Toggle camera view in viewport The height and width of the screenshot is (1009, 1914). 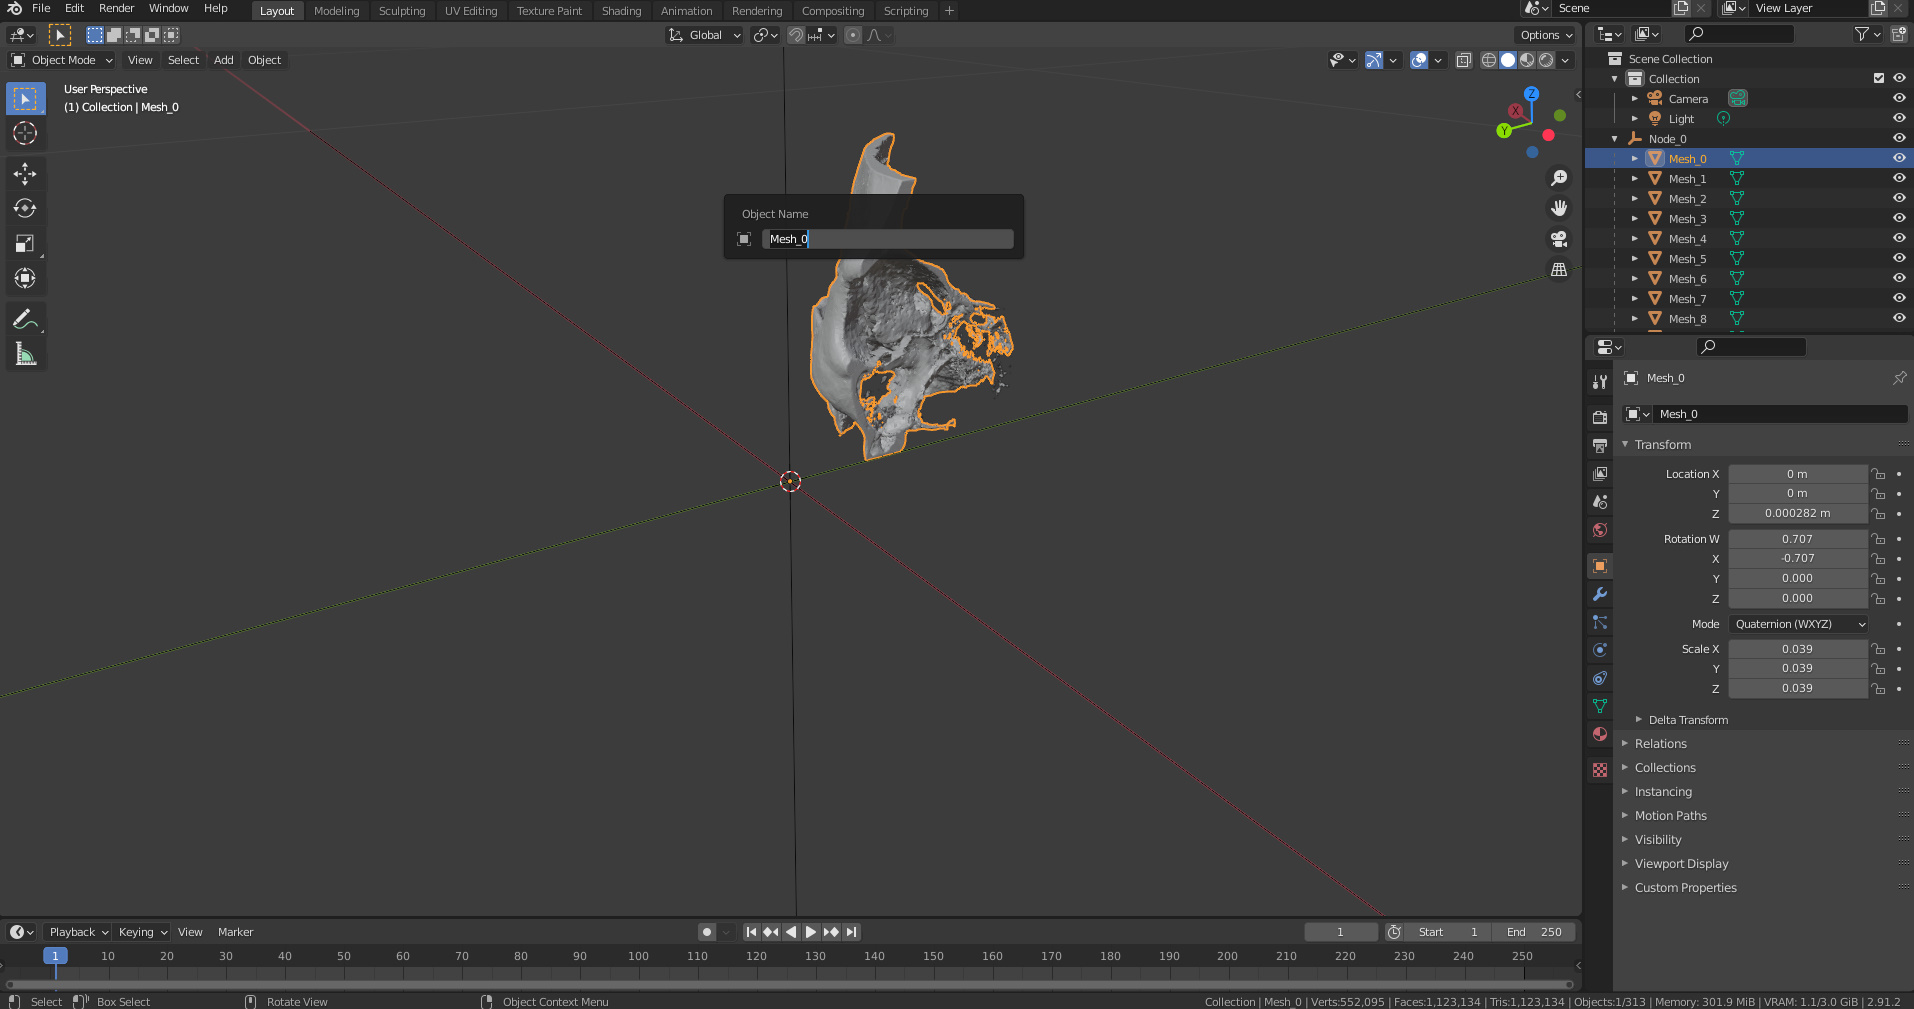tap(1558, 239)
